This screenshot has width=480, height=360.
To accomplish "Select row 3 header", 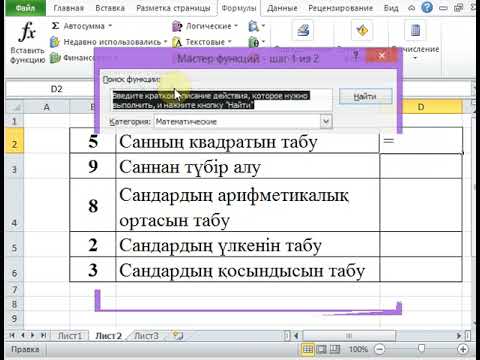I will [x=14, y=166].
